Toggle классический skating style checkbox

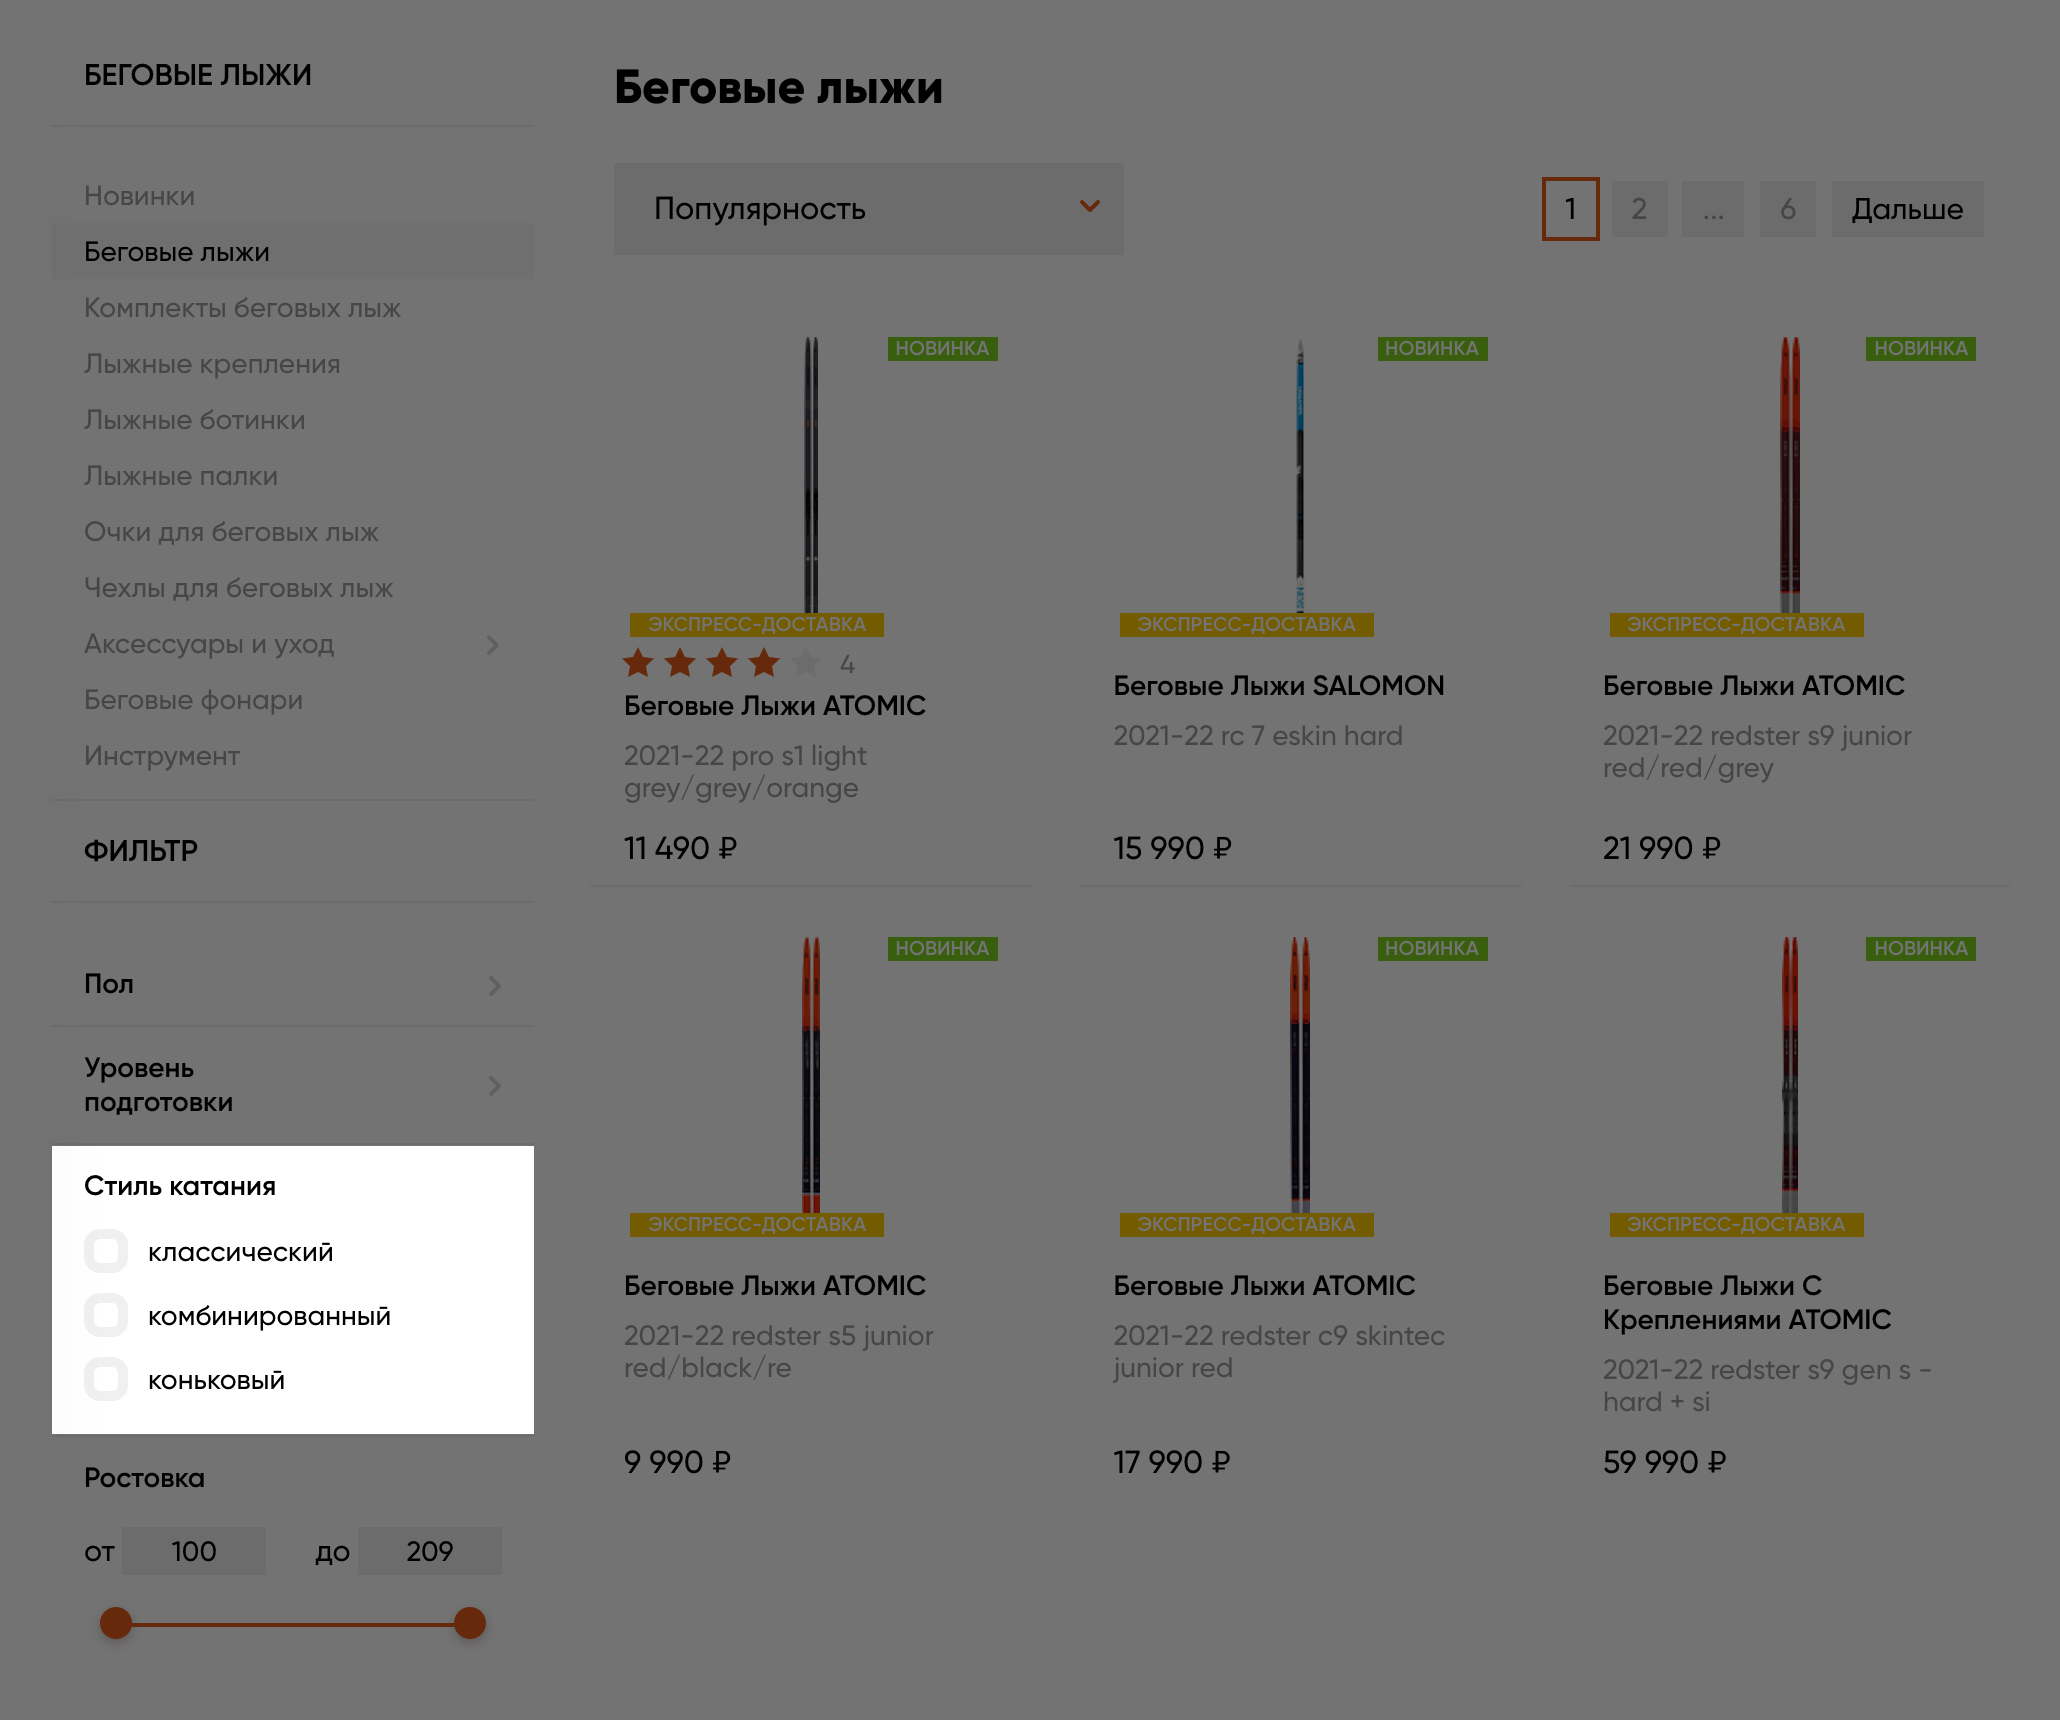[104, 1249]
